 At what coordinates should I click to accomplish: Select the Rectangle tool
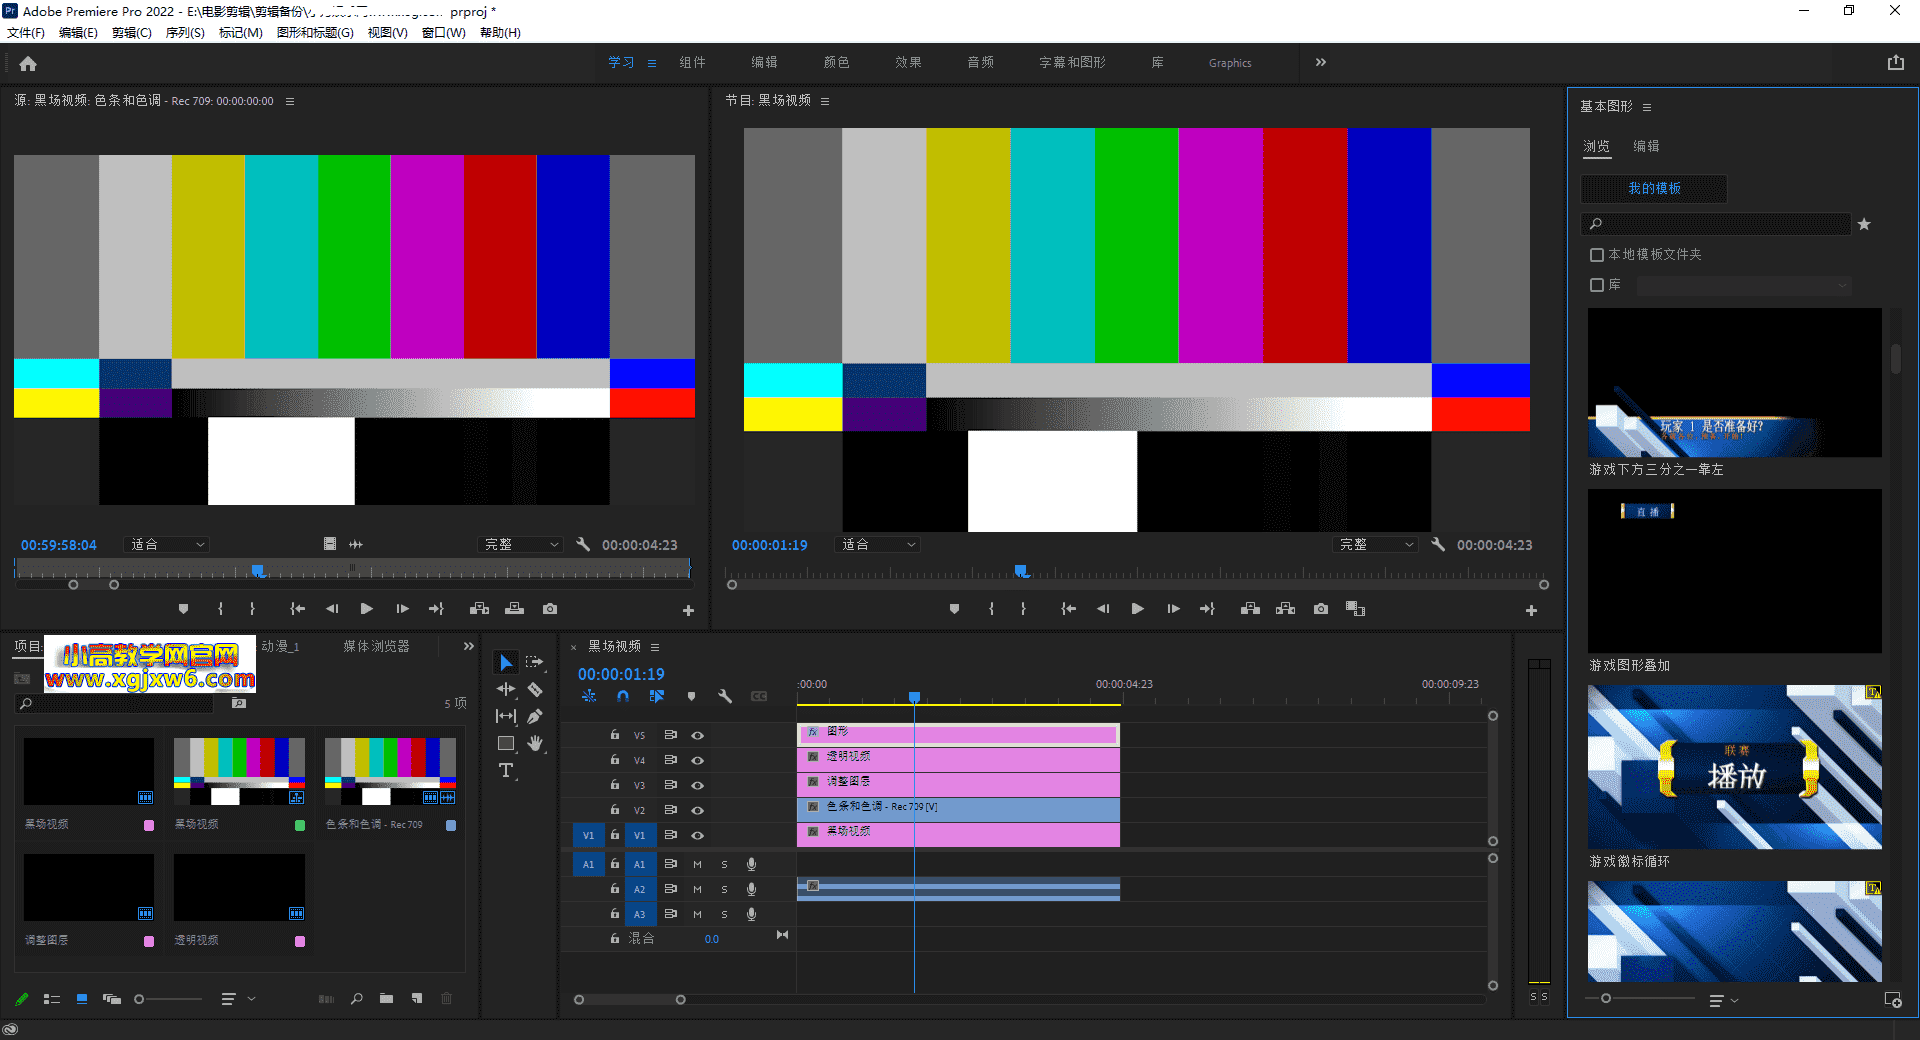pyautogui.click(x=506, y=743)
